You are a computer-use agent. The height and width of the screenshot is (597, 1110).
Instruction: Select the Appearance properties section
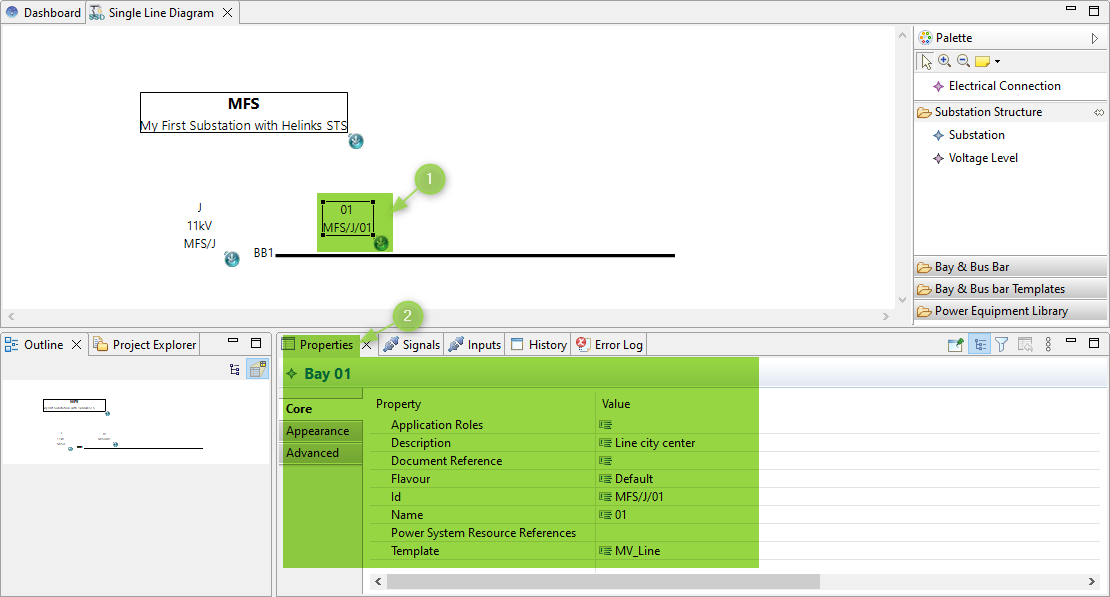tap(318, 431)
